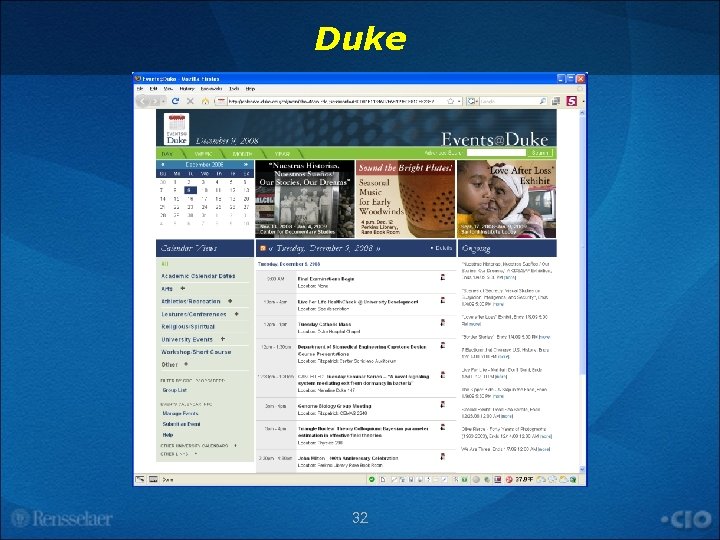The image size is (720, 540).
Task: Download icon for Triangle Nuclear Theory Colloquium
Action: (x=443, y=427)
